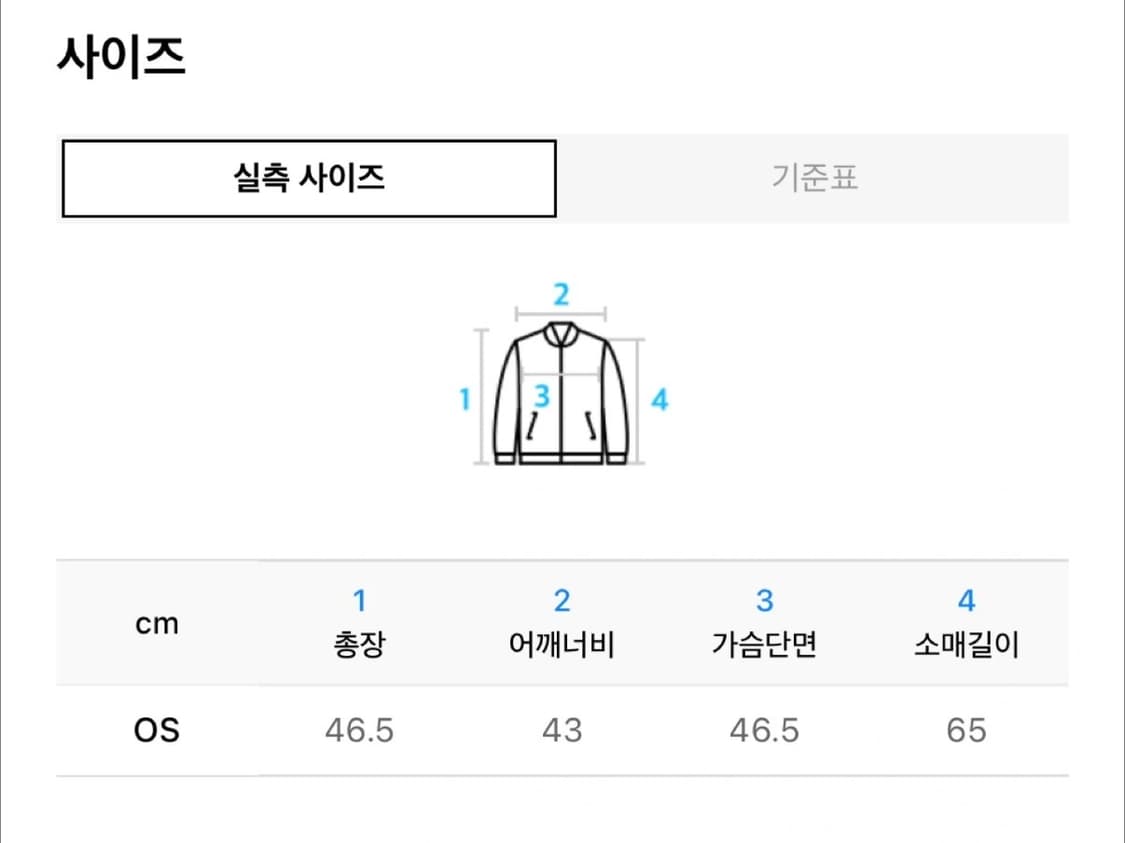Click the blue 1 above 총장 column
This screenshot has width=1125, height=843.
click(361, 600)
